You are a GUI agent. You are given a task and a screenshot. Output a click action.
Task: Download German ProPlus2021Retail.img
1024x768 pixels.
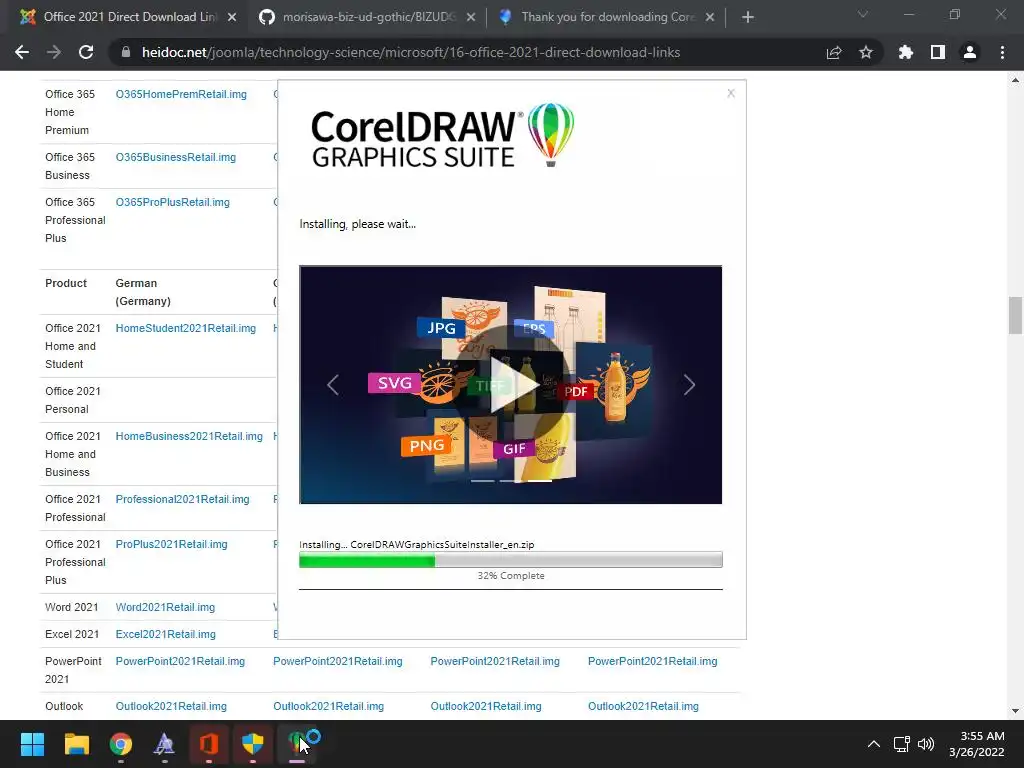171,545
